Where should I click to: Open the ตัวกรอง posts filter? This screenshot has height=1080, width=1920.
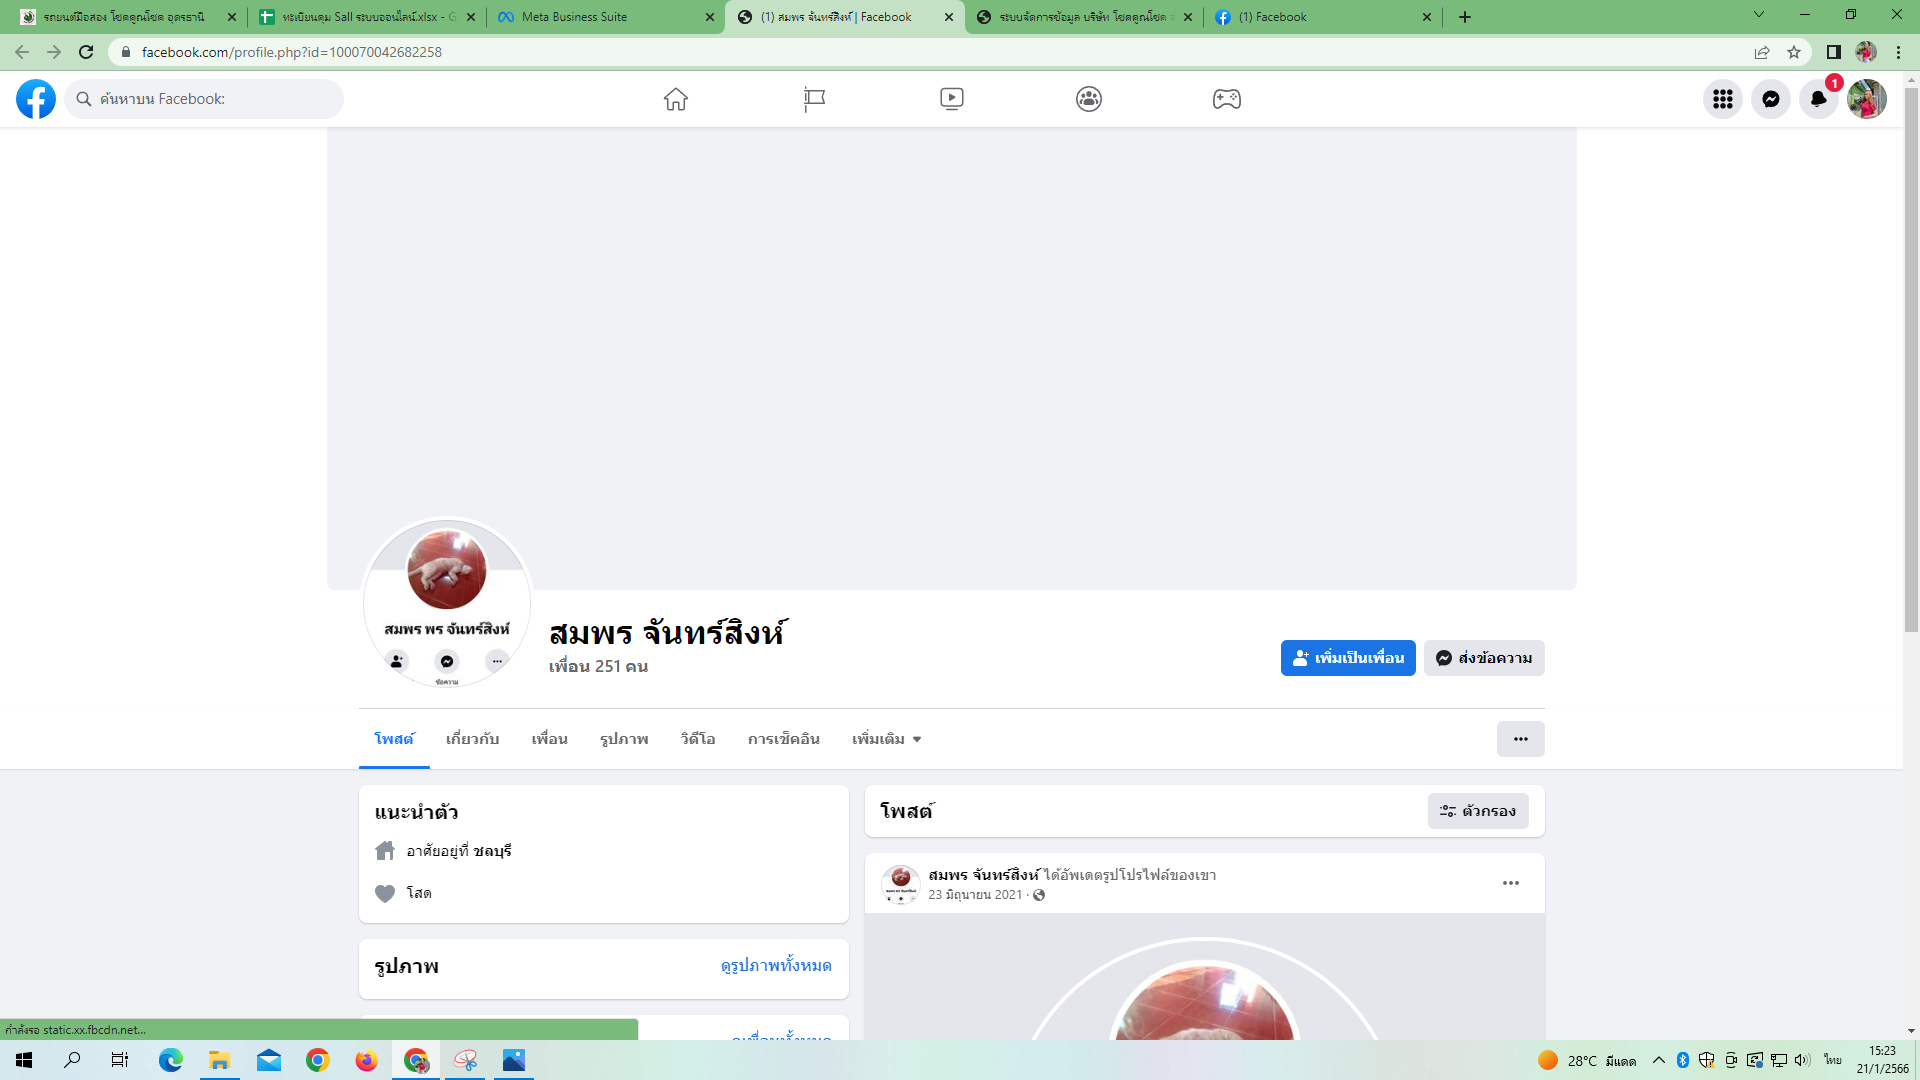tap(1477, 811)
